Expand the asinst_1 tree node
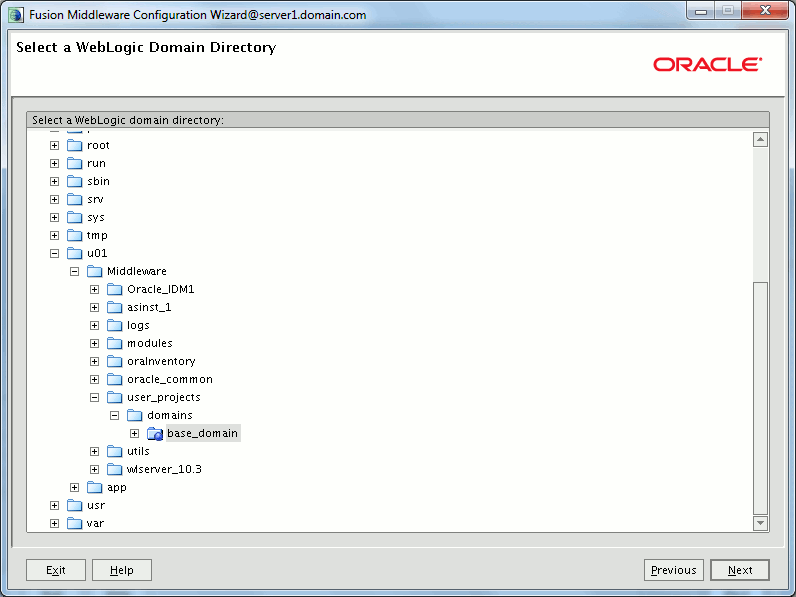 94,308
